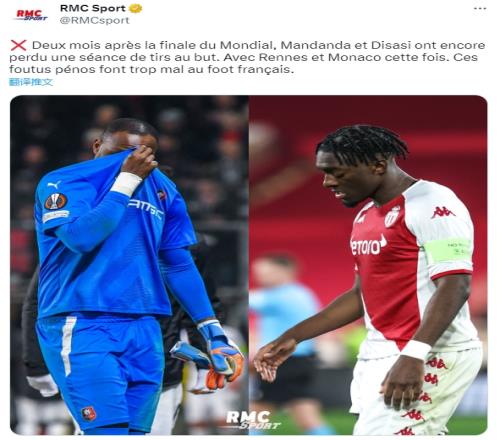Click the Puma logo on blue jersey
This screenshot has width=500, height=440.
(x=54, y=184)
